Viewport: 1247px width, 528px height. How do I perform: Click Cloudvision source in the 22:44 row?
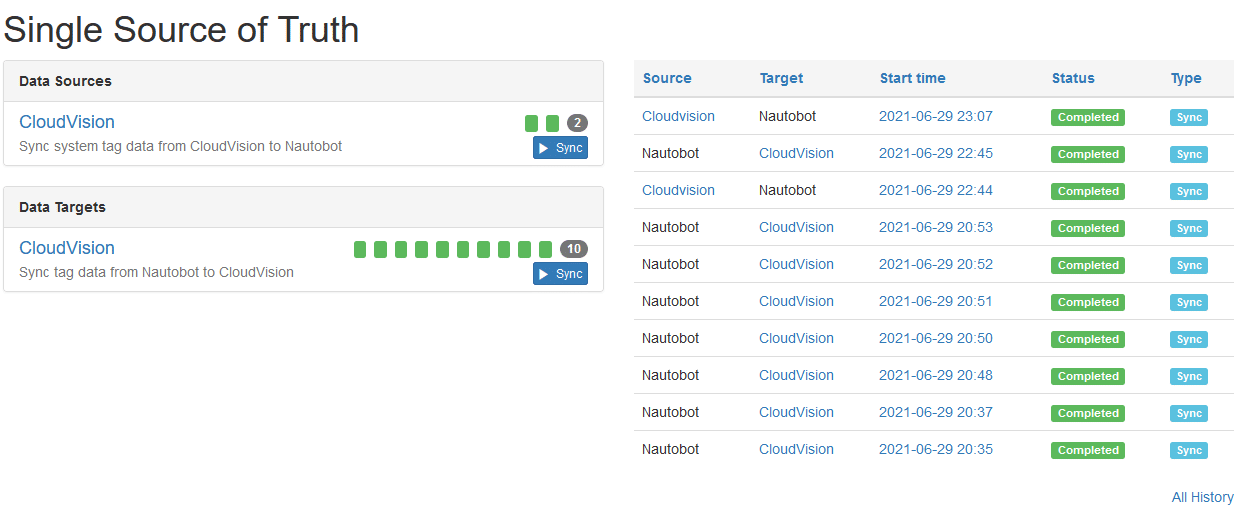click(x=678, y=190)
